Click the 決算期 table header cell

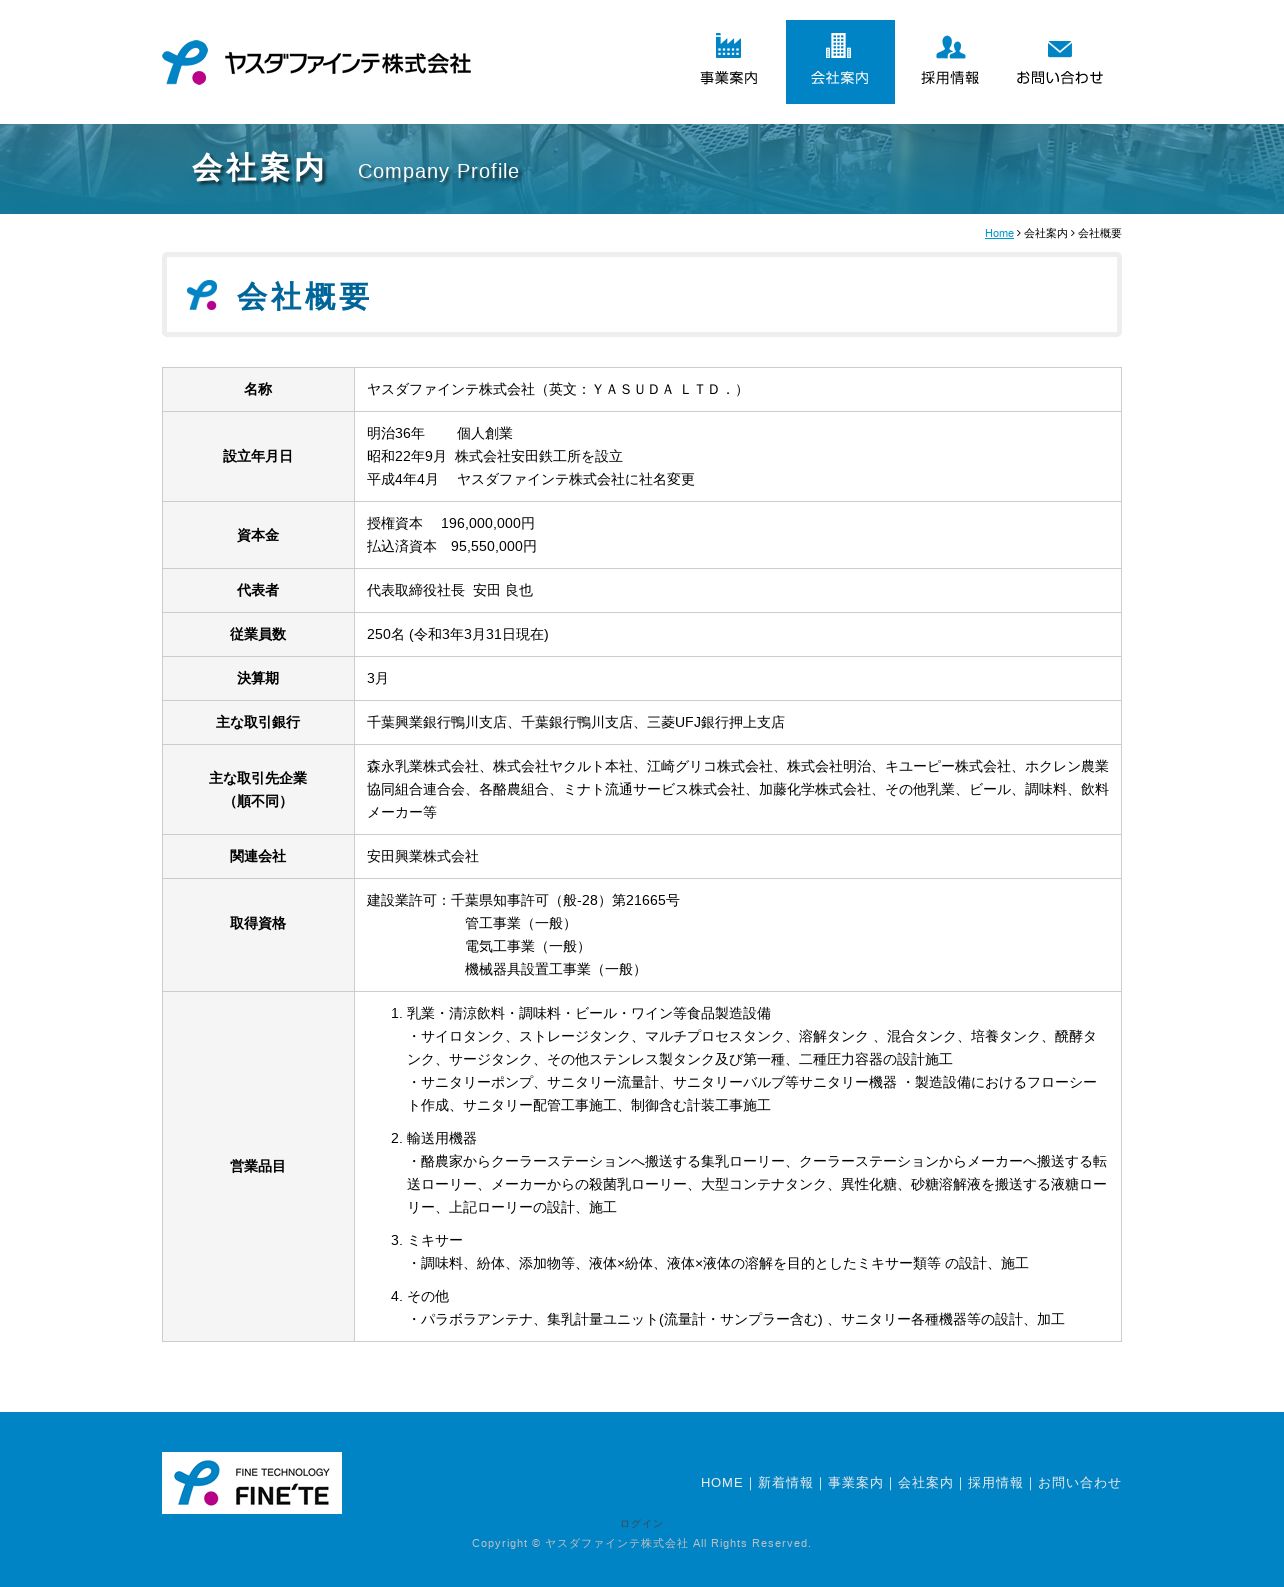click(258, 679)
